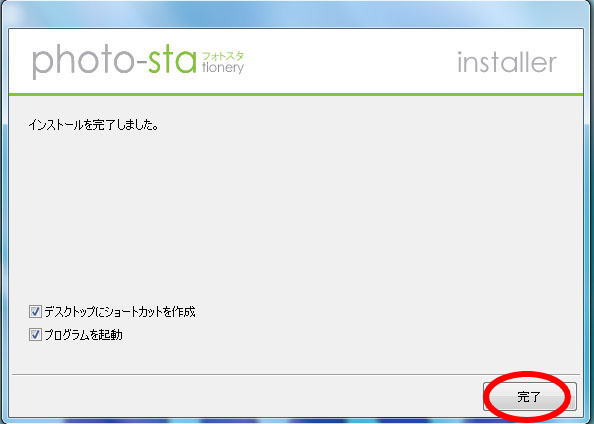Screen dimensions: 594x424
Task: Click the 完了 finish button
Action: 530,397
